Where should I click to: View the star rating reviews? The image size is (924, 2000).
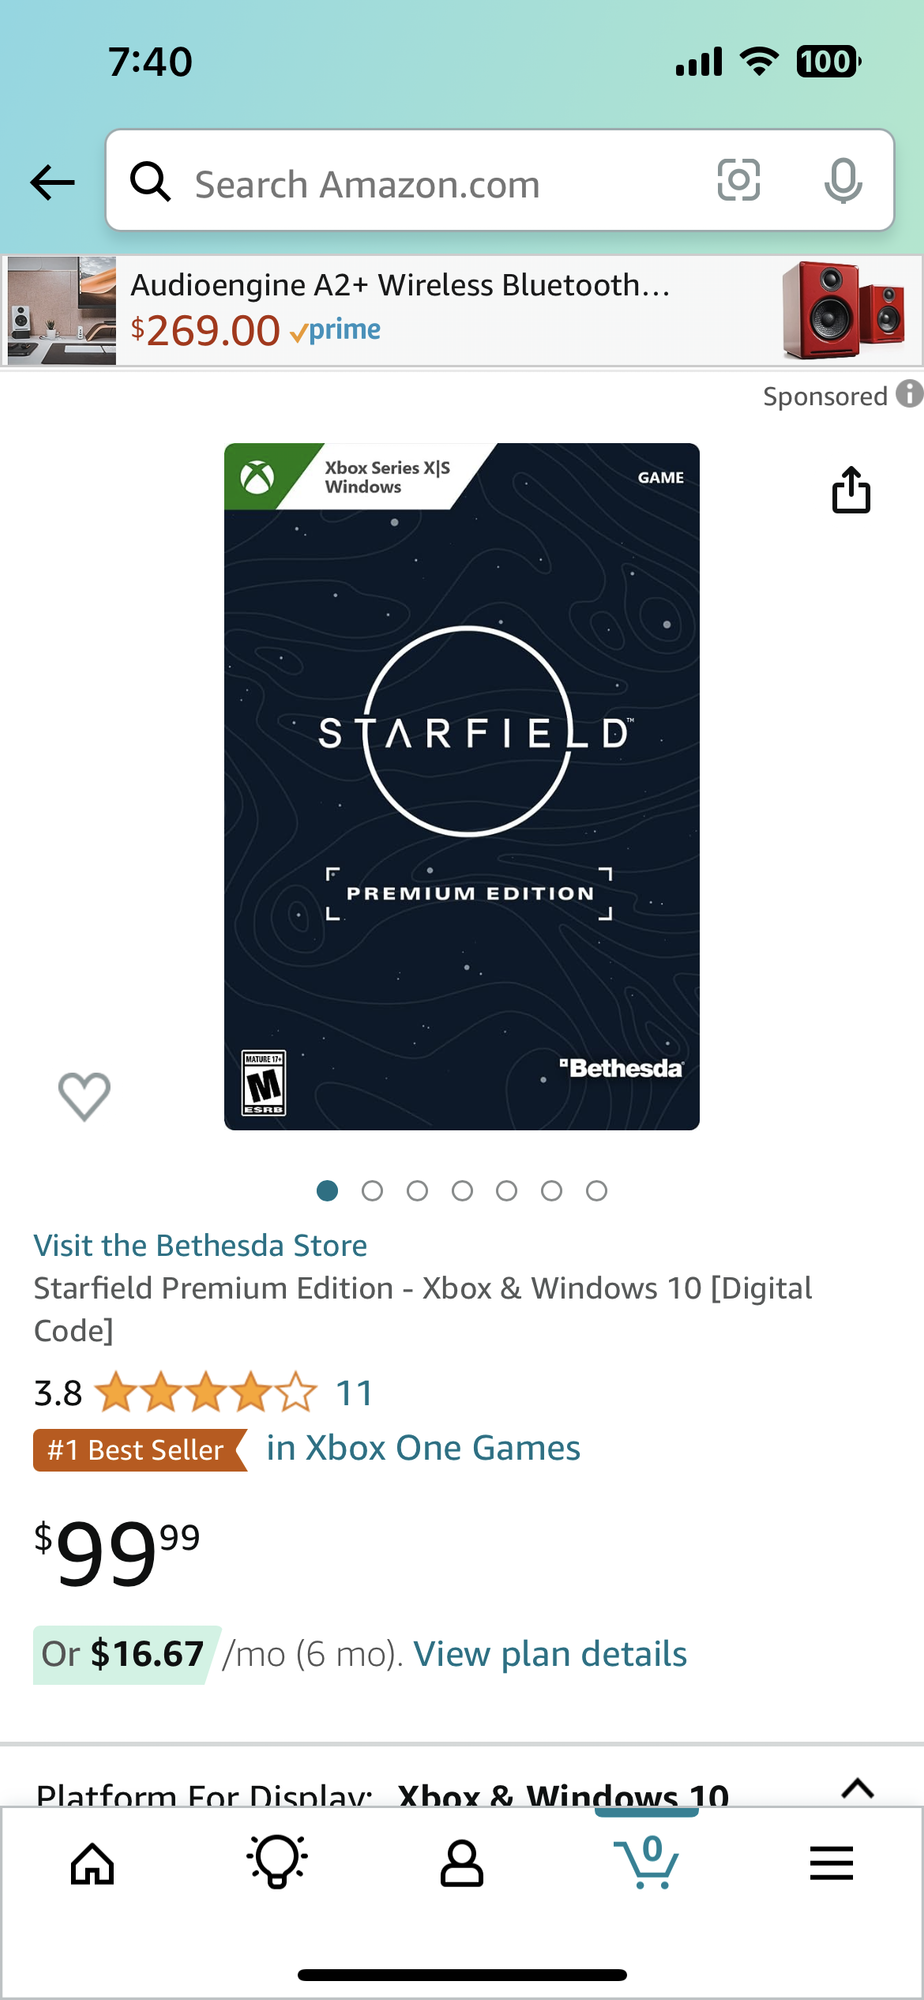(x=206, y=1392)
